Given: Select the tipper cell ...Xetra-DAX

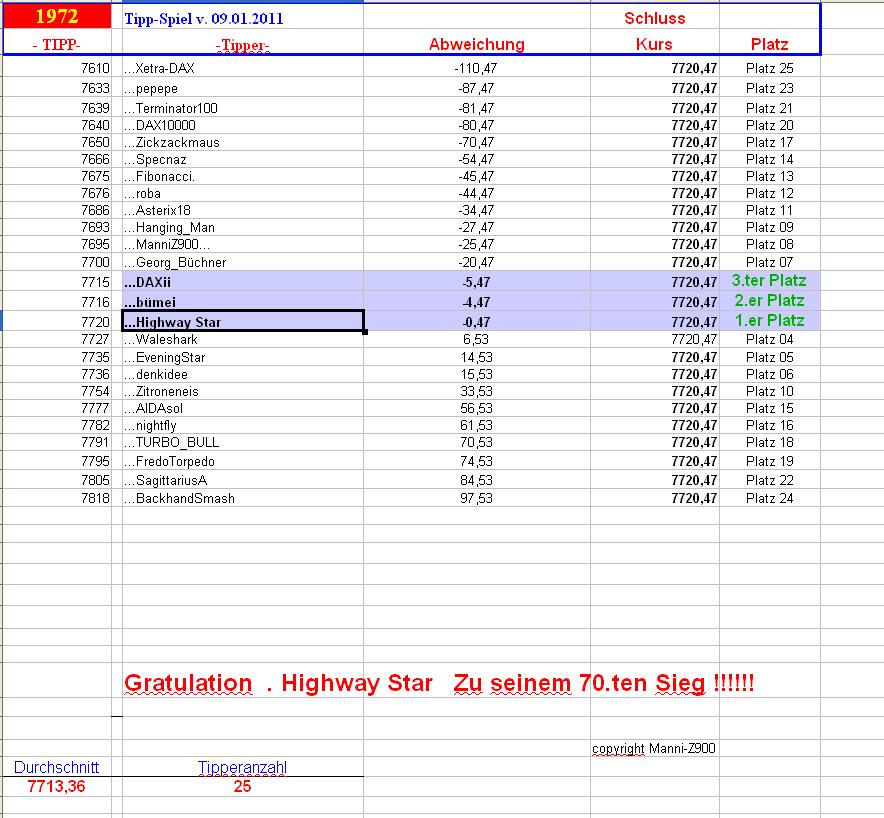Looking at the screenshot, I should click(243, 68).
